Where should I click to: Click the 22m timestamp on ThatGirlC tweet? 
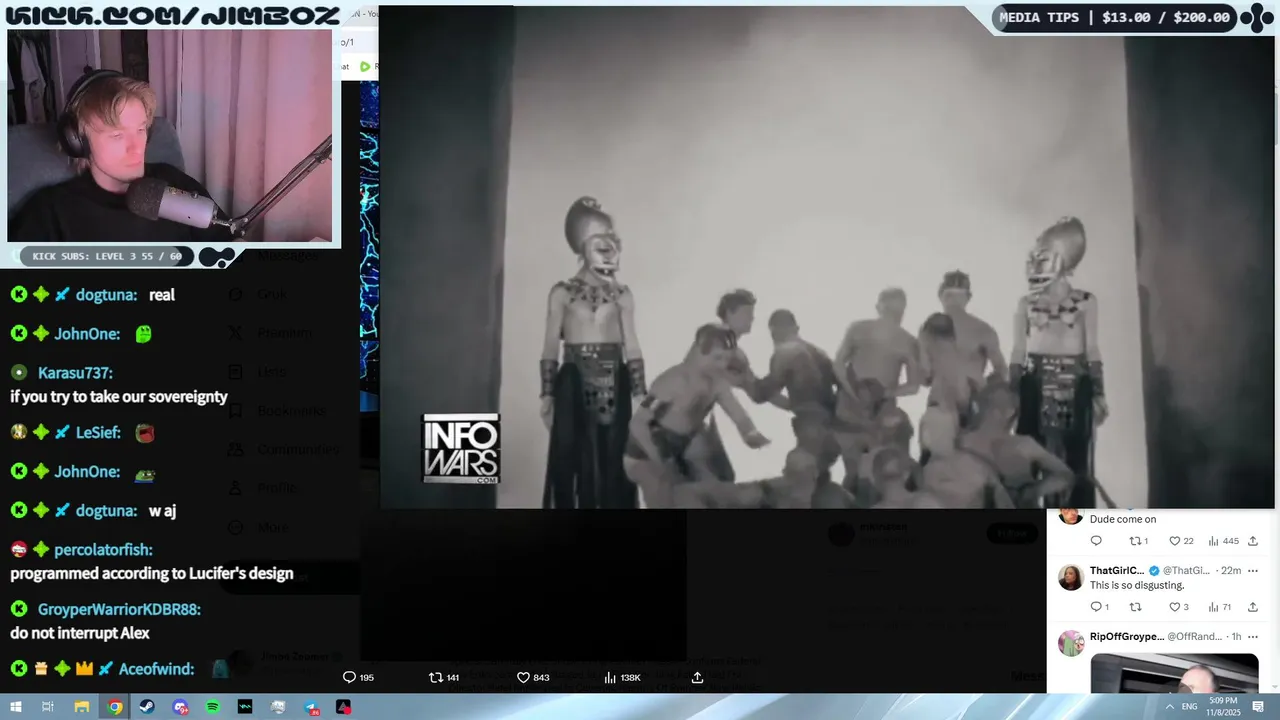tap(1231, 570)
